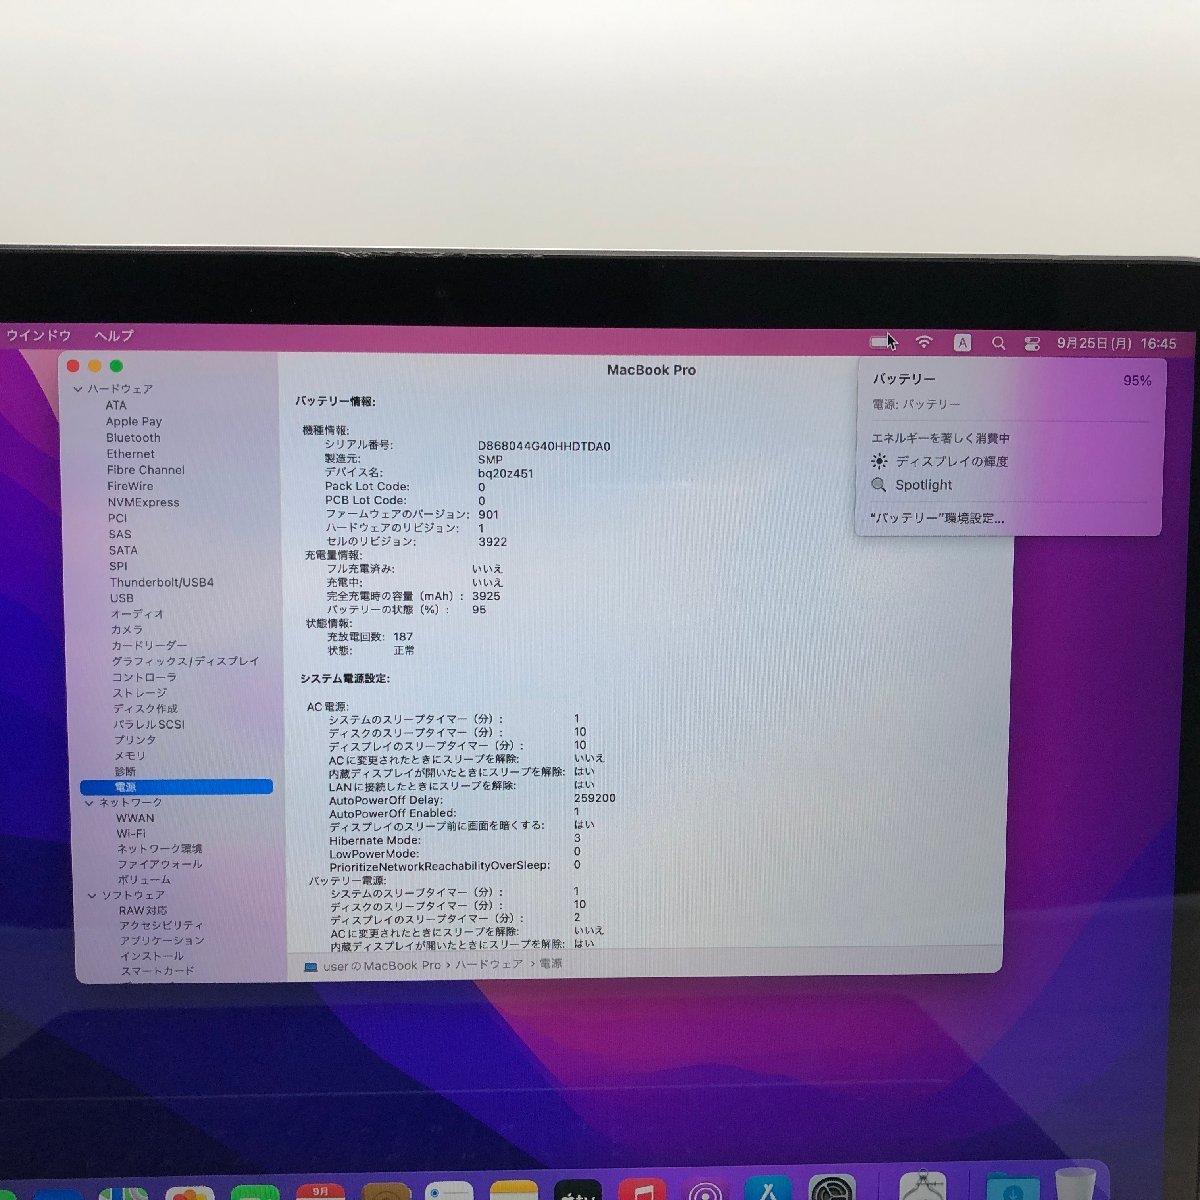The width and height of the screenshot is (1200, 1200).
Task: Select Wi-Fi under ネットワーク in sidebar
Action: [131, 833]
